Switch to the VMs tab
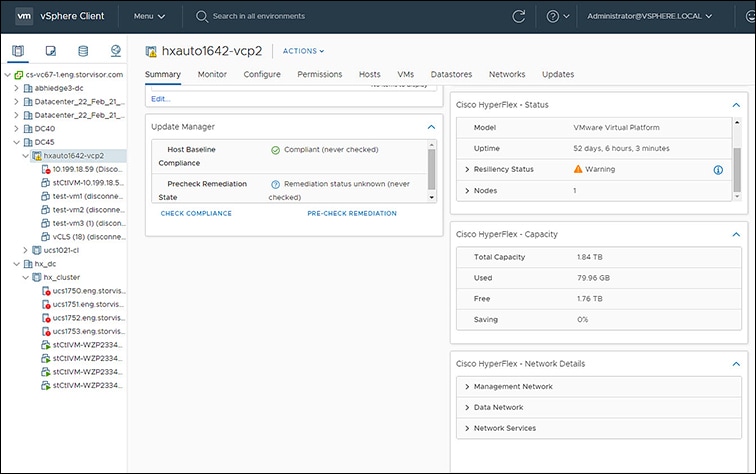756x474 pixels. pyautogui.click(x=405, y=74)
